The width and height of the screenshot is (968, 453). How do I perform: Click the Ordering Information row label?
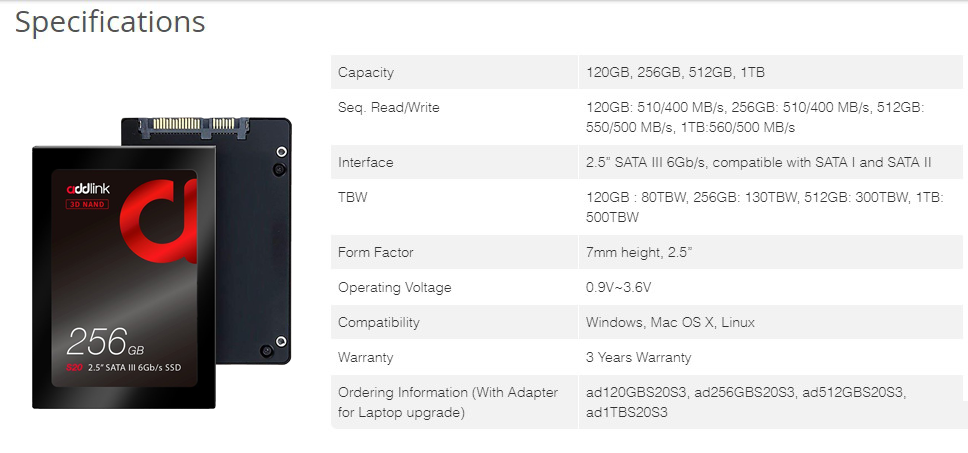coord(448,402)
